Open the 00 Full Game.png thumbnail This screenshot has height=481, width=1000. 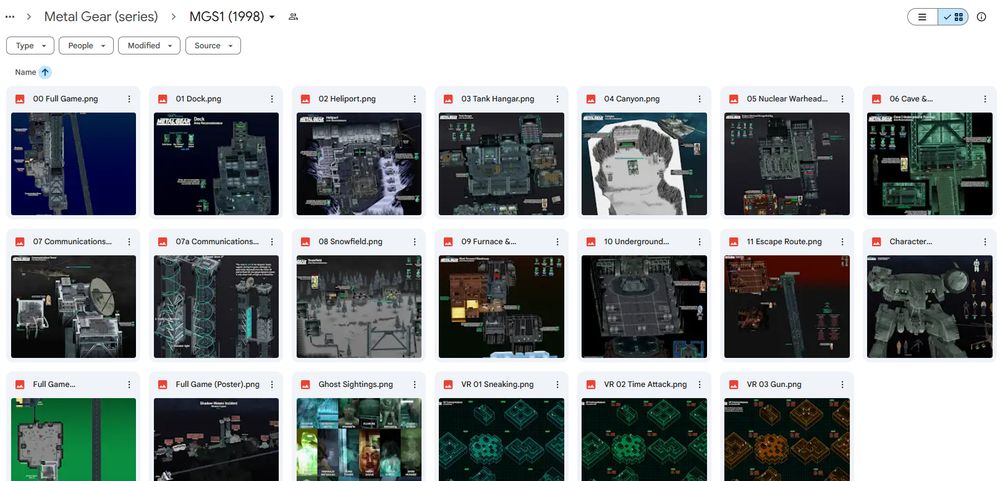pos(73,164)
